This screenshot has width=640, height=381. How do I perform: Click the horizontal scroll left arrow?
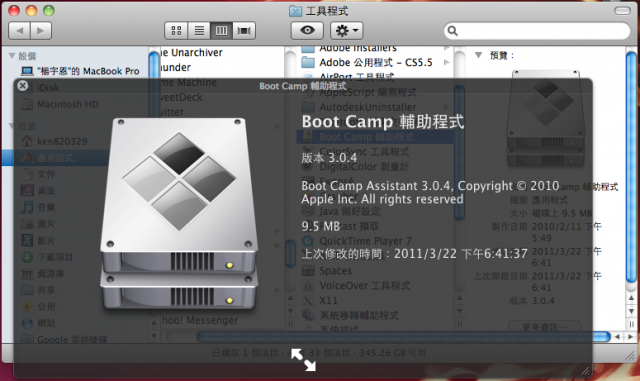[618, 337]
